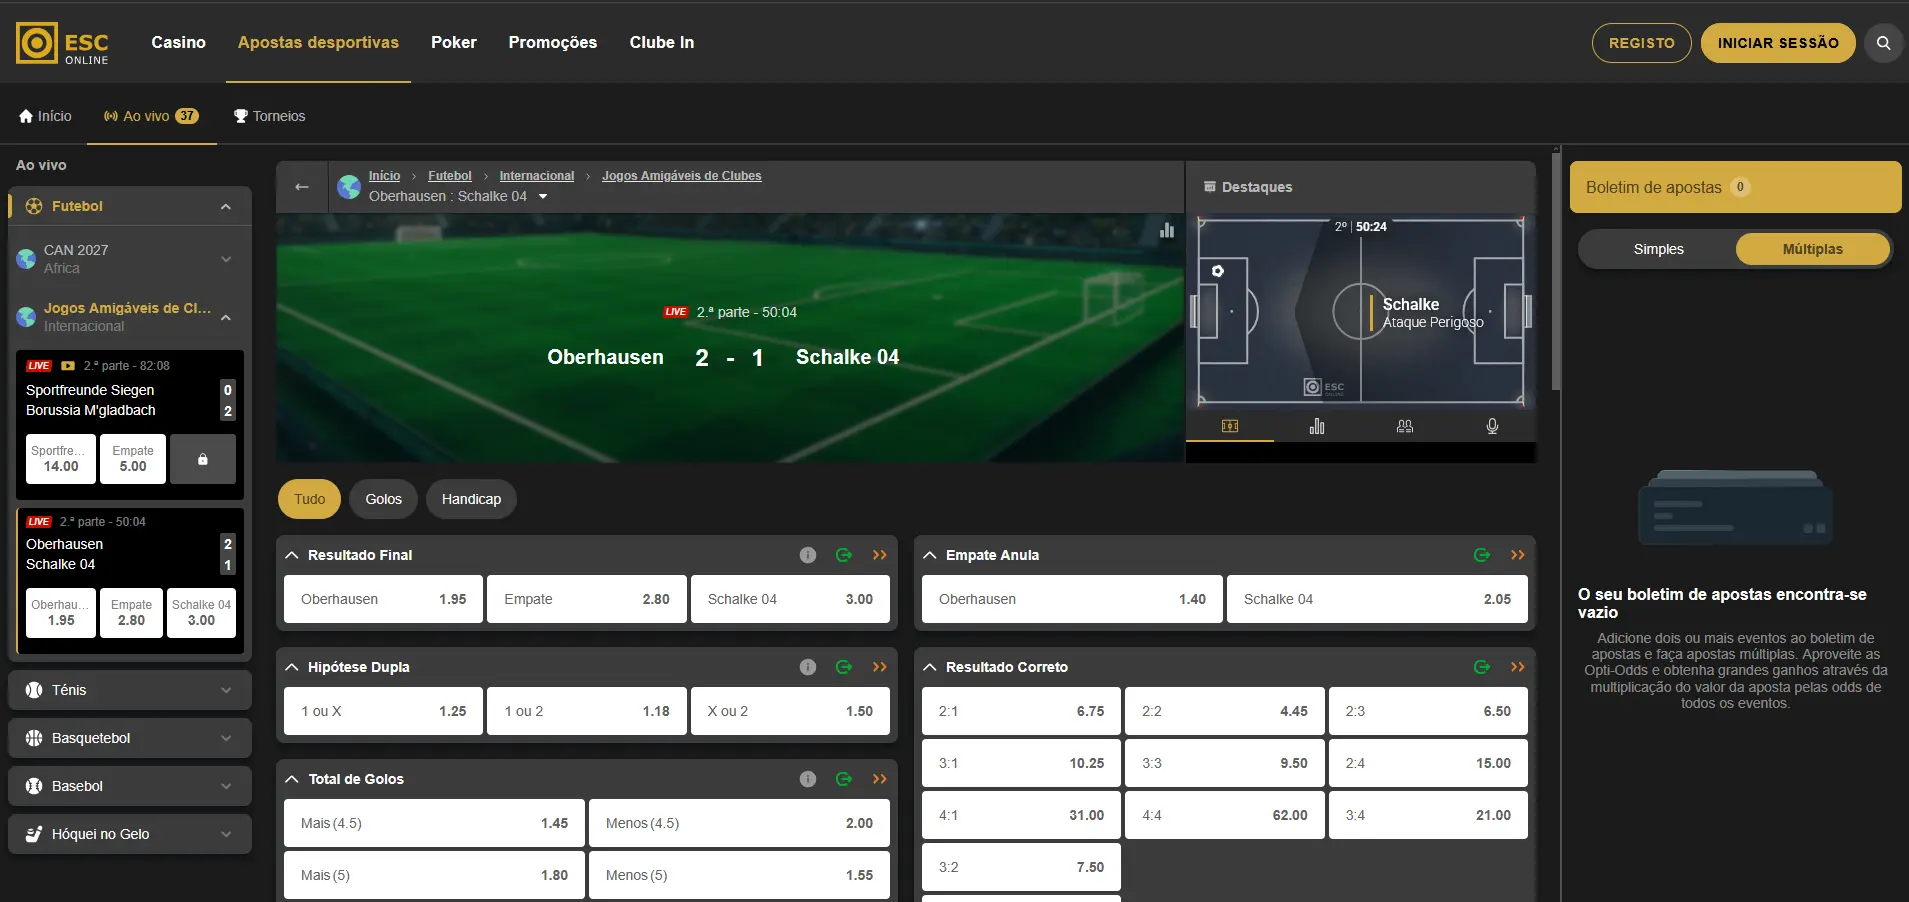This screenshot has width=1909, height=902.
Task: Go back with the left arrow icon
Action: tap(302, 187)
